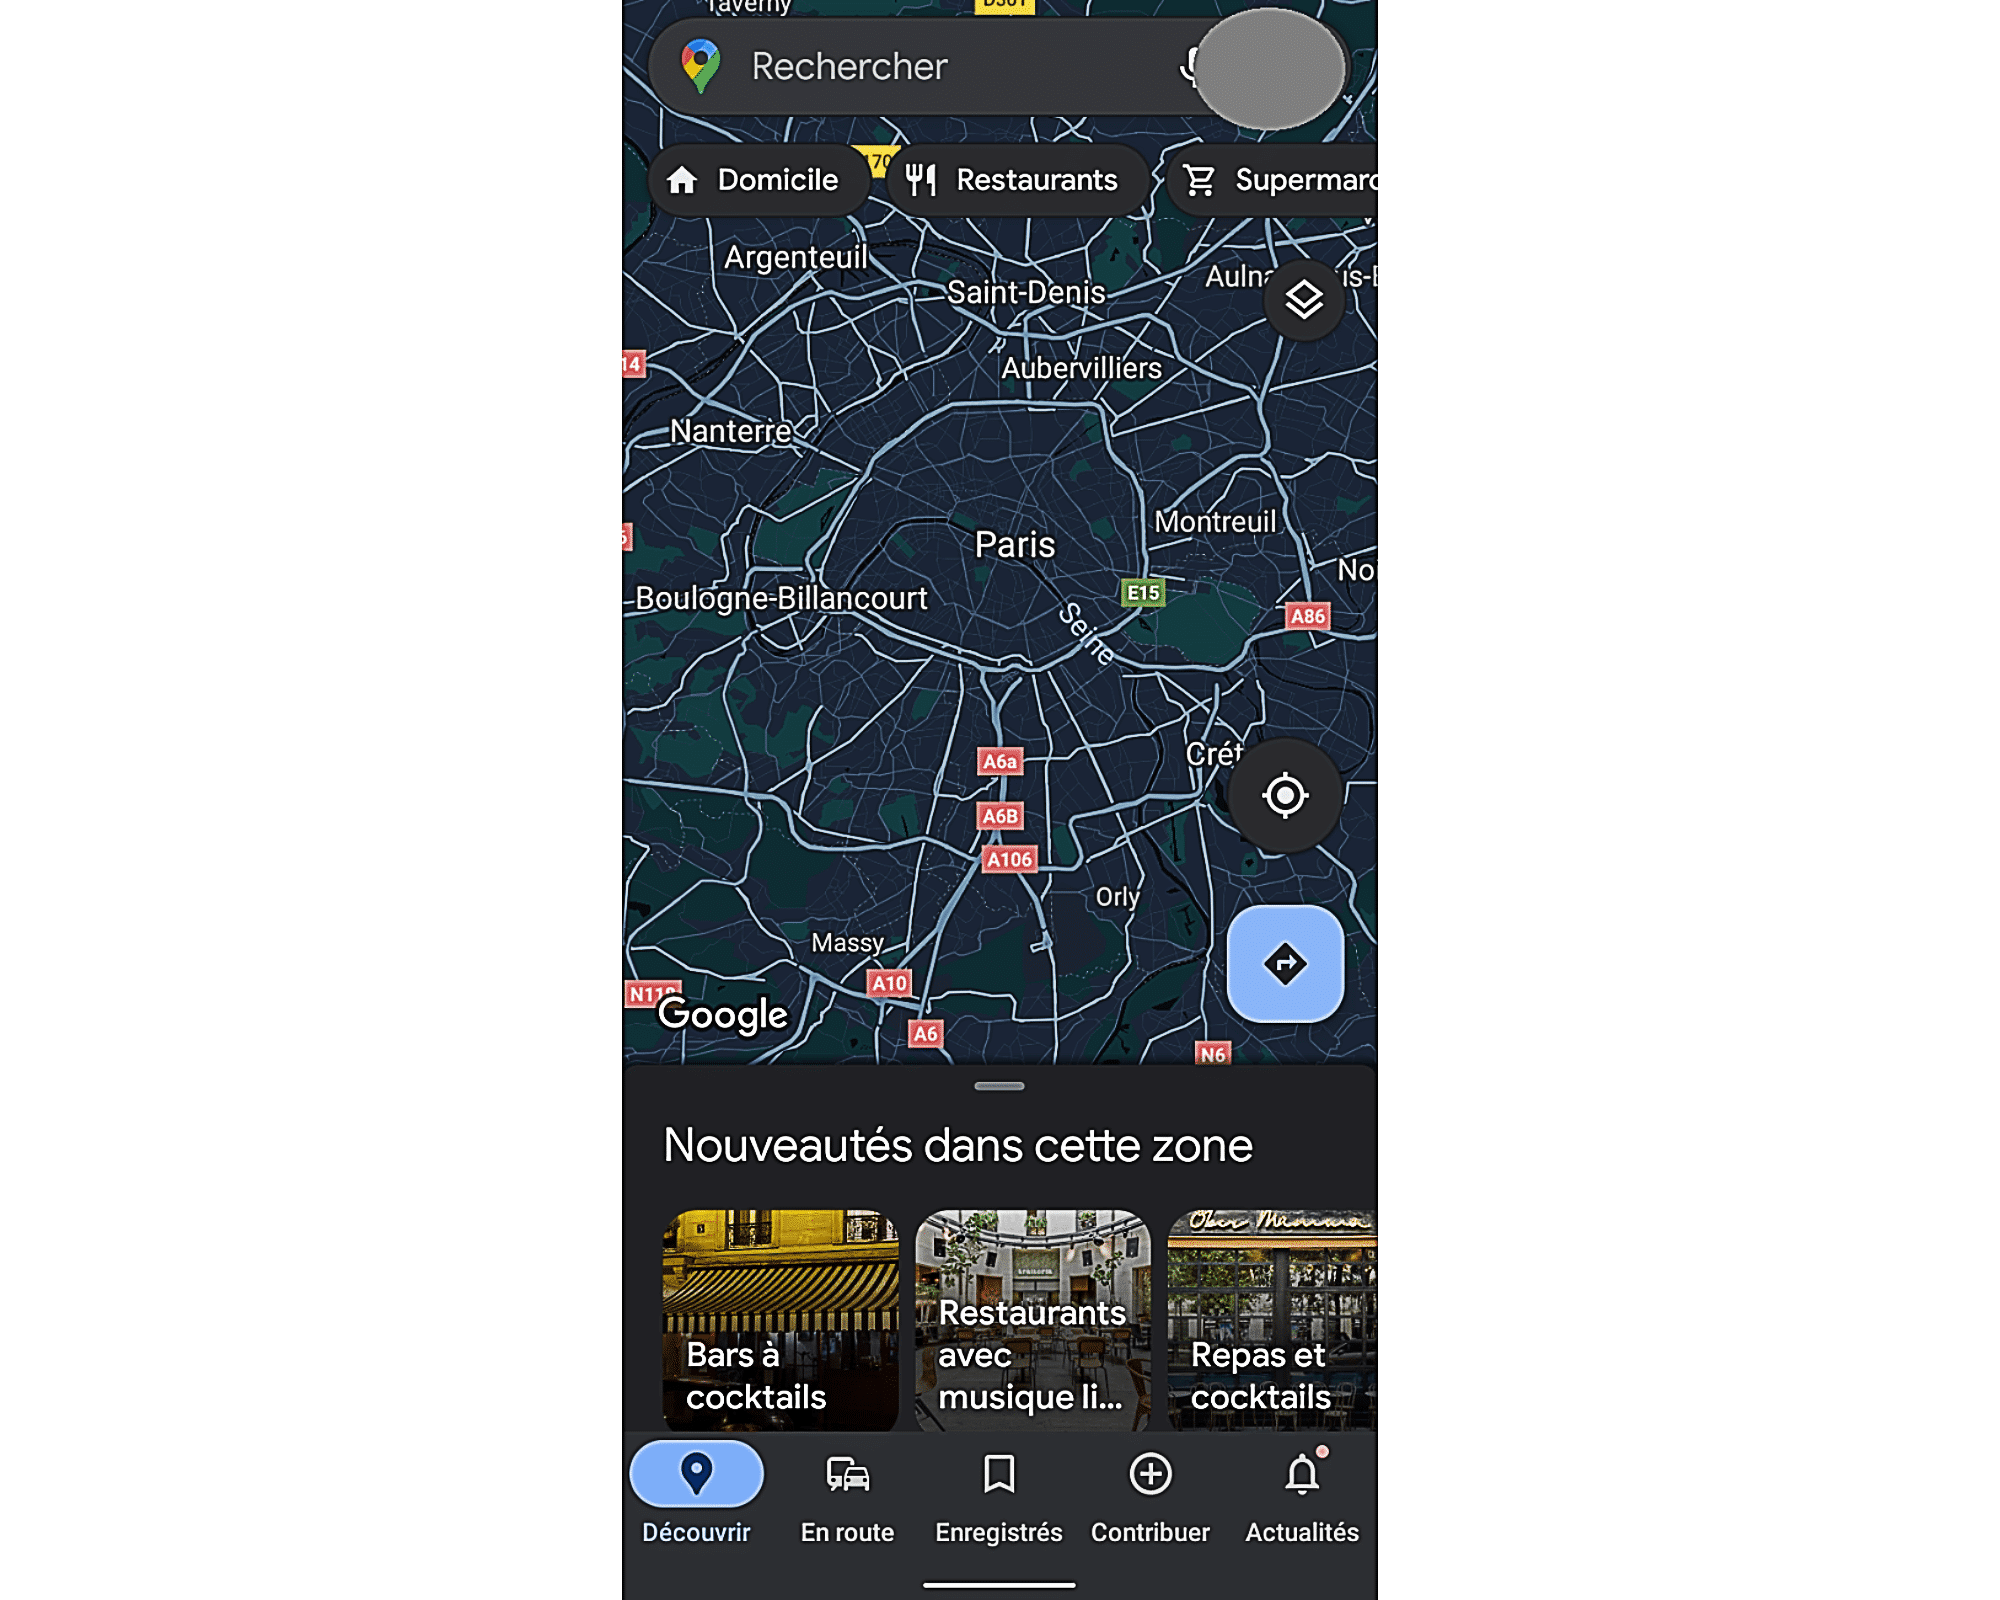Expand the Nouveautés dans cette zone panel
Image resolution: width=2000 pixels, height=1600 pixels.
[999, 1084]
